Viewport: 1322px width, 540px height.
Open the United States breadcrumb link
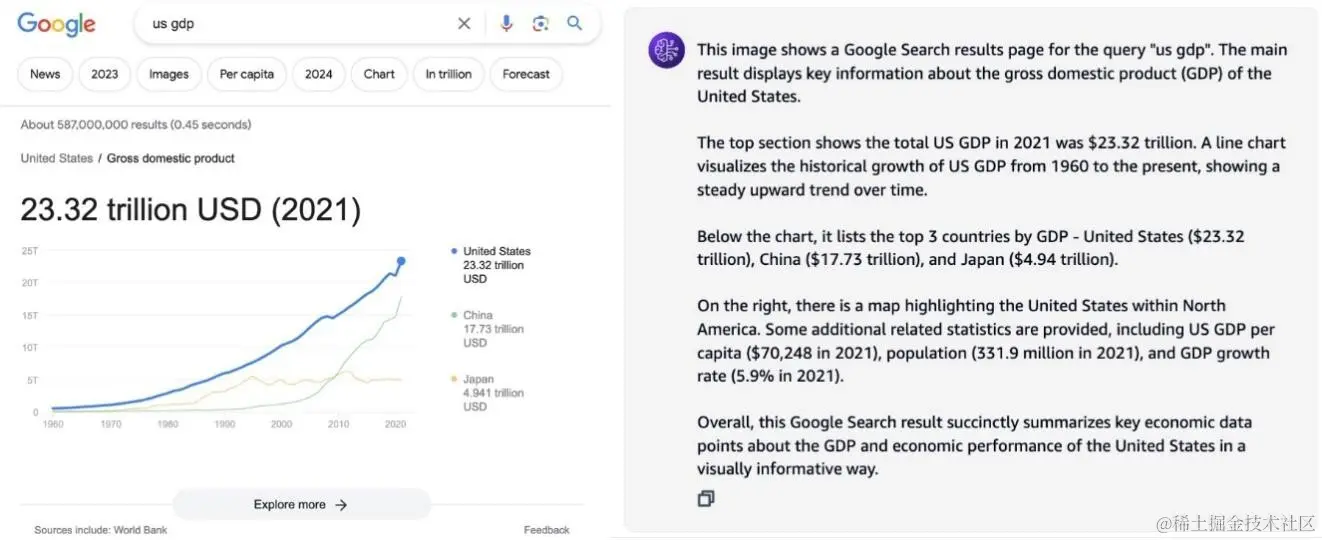pos(56,158)
